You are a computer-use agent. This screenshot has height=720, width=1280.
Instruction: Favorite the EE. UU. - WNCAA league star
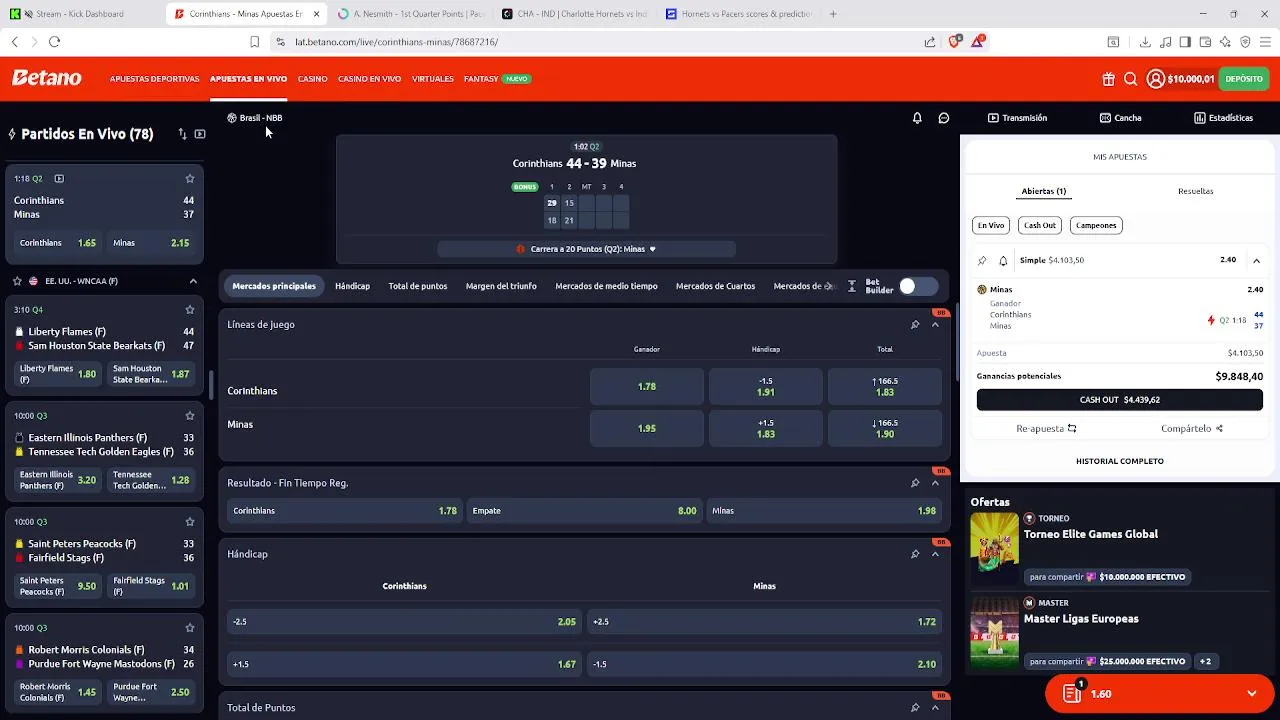[17, 281]
